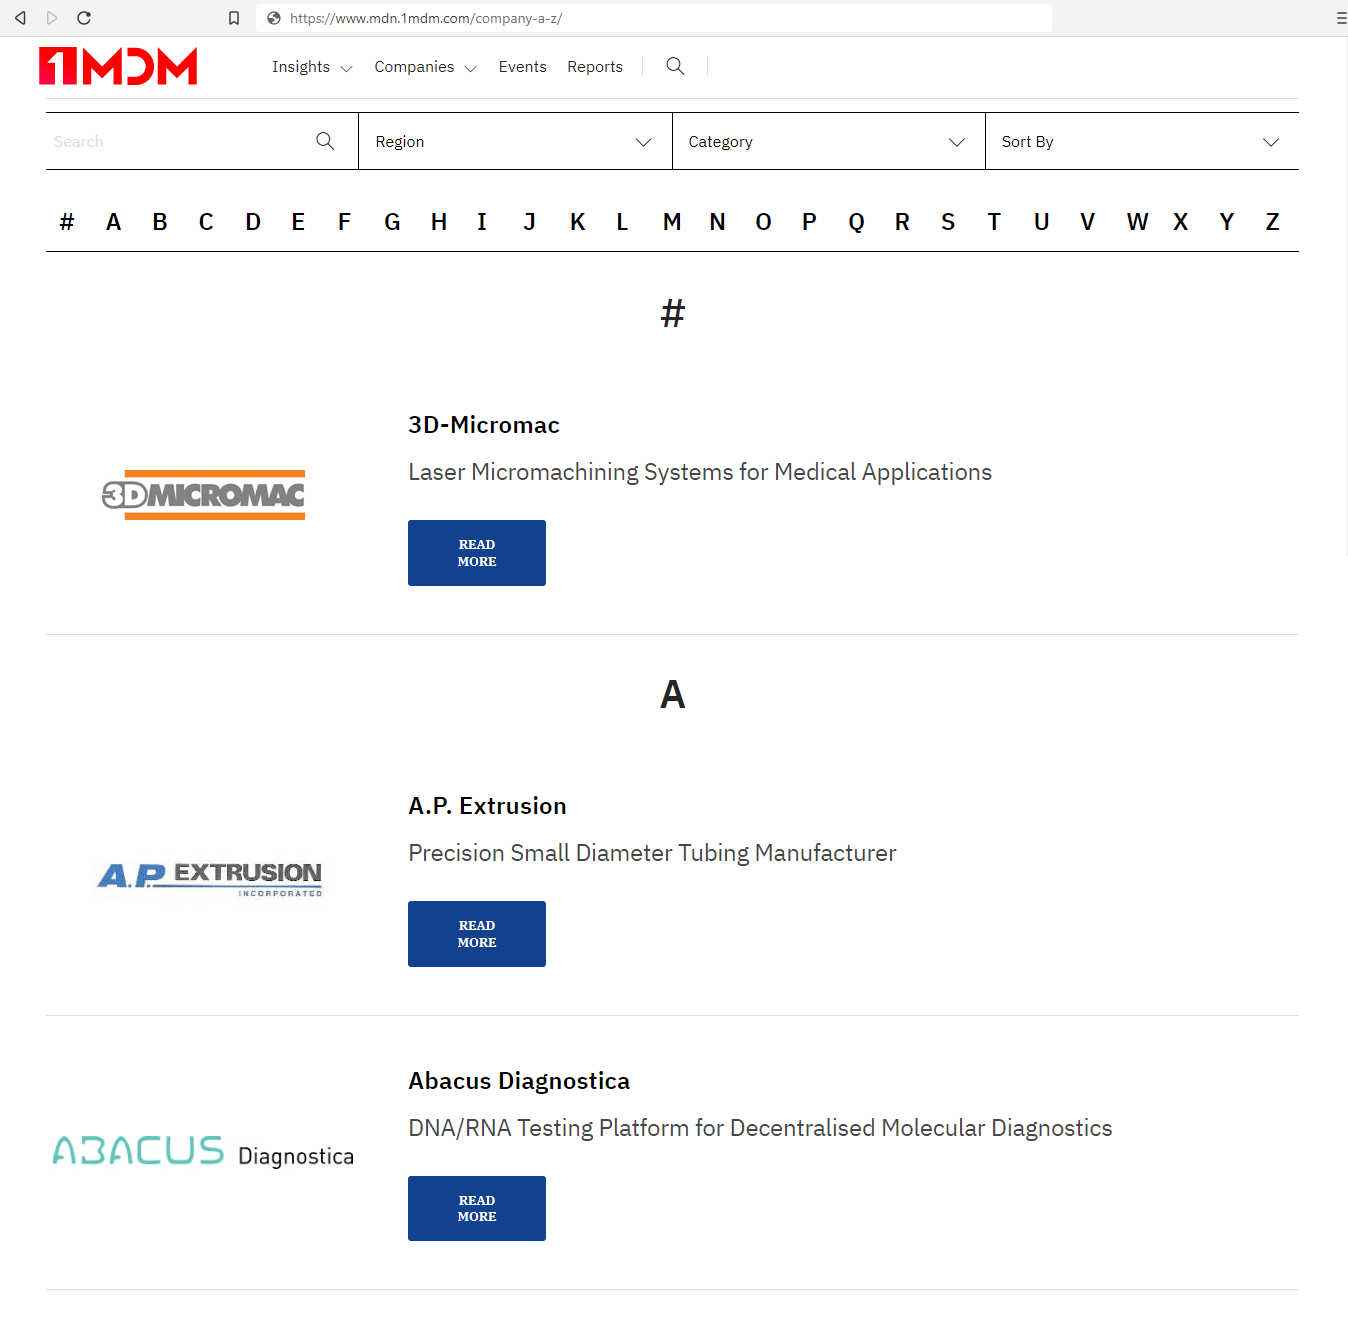Jump to letter Y in alphabet bar

pyautogui.click(x=1226, y=221)
